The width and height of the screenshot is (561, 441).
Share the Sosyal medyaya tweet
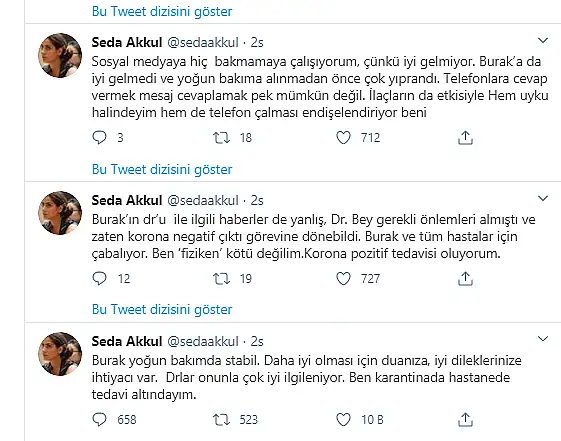465,138
